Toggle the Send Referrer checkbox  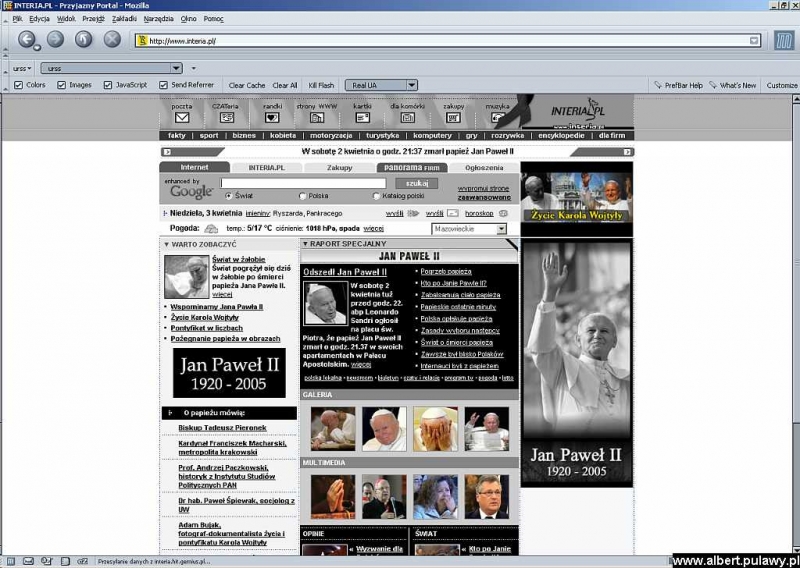[163, 85]
